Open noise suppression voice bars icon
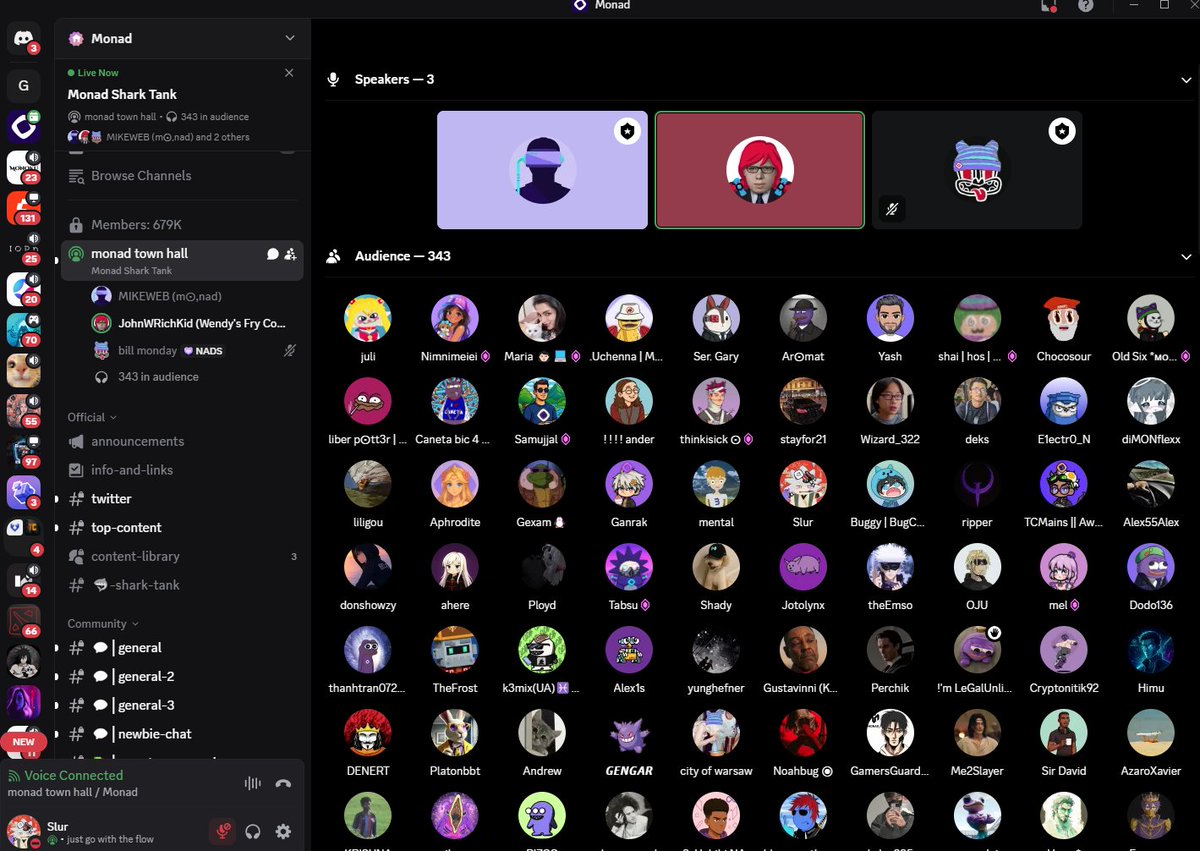Viewport: 1200px width, 851px height. click(x=252, y=783)
